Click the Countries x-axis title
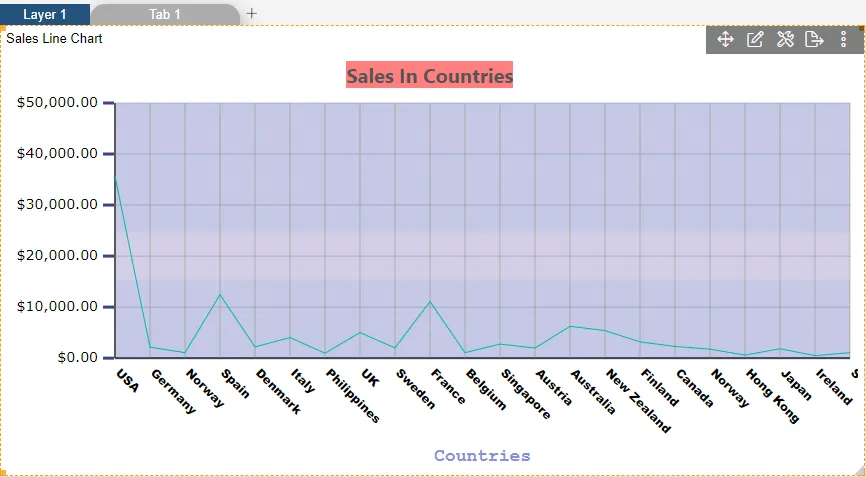 pyautogui.click(x=482, y=456)
